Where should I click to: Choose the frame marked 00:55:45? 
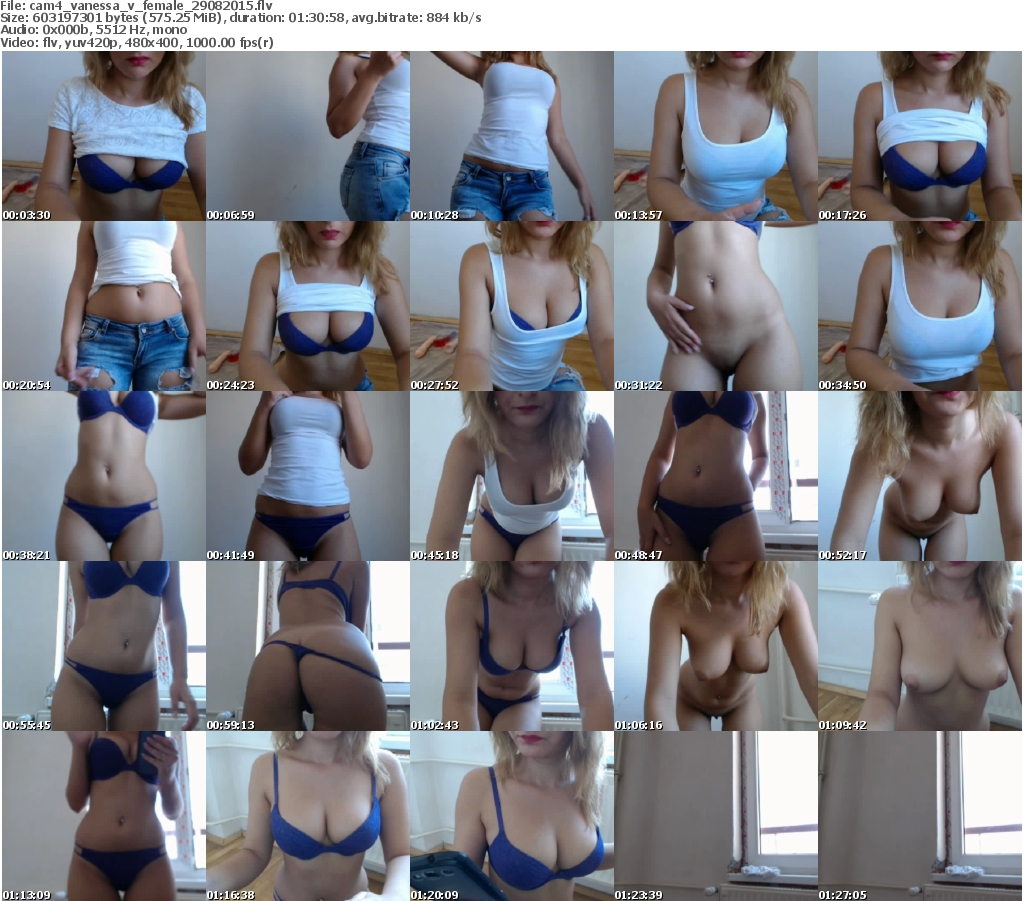104,645
